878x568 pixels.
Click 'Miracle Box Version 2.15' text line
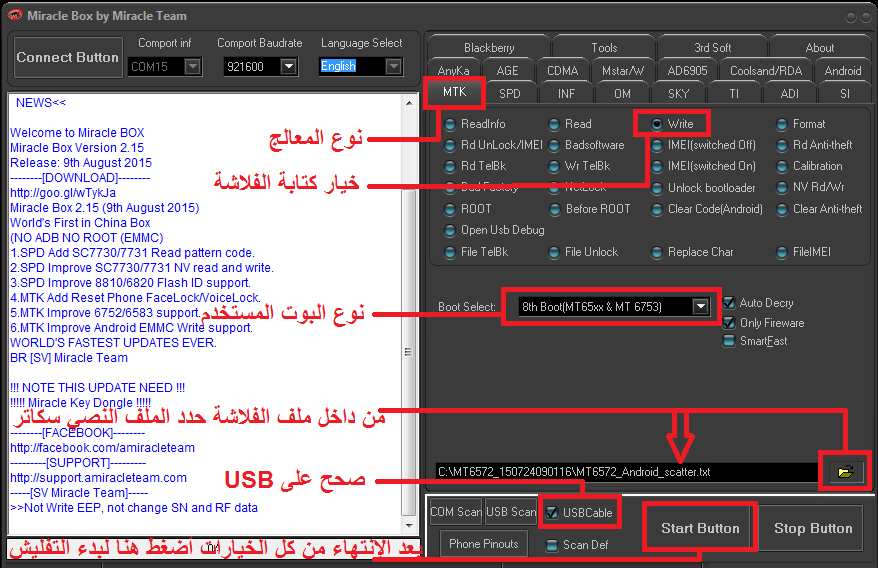click(77, 148)
